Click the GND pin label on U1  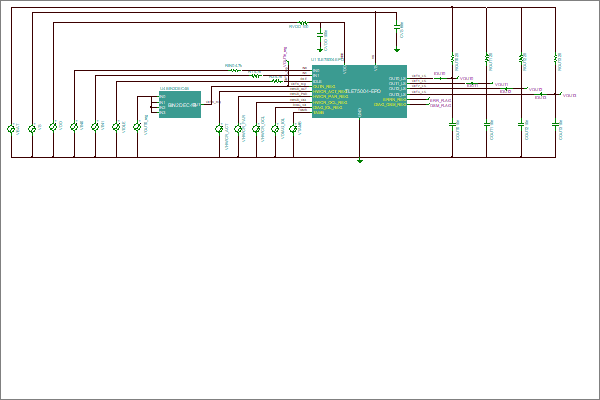[x=360, y=112]
